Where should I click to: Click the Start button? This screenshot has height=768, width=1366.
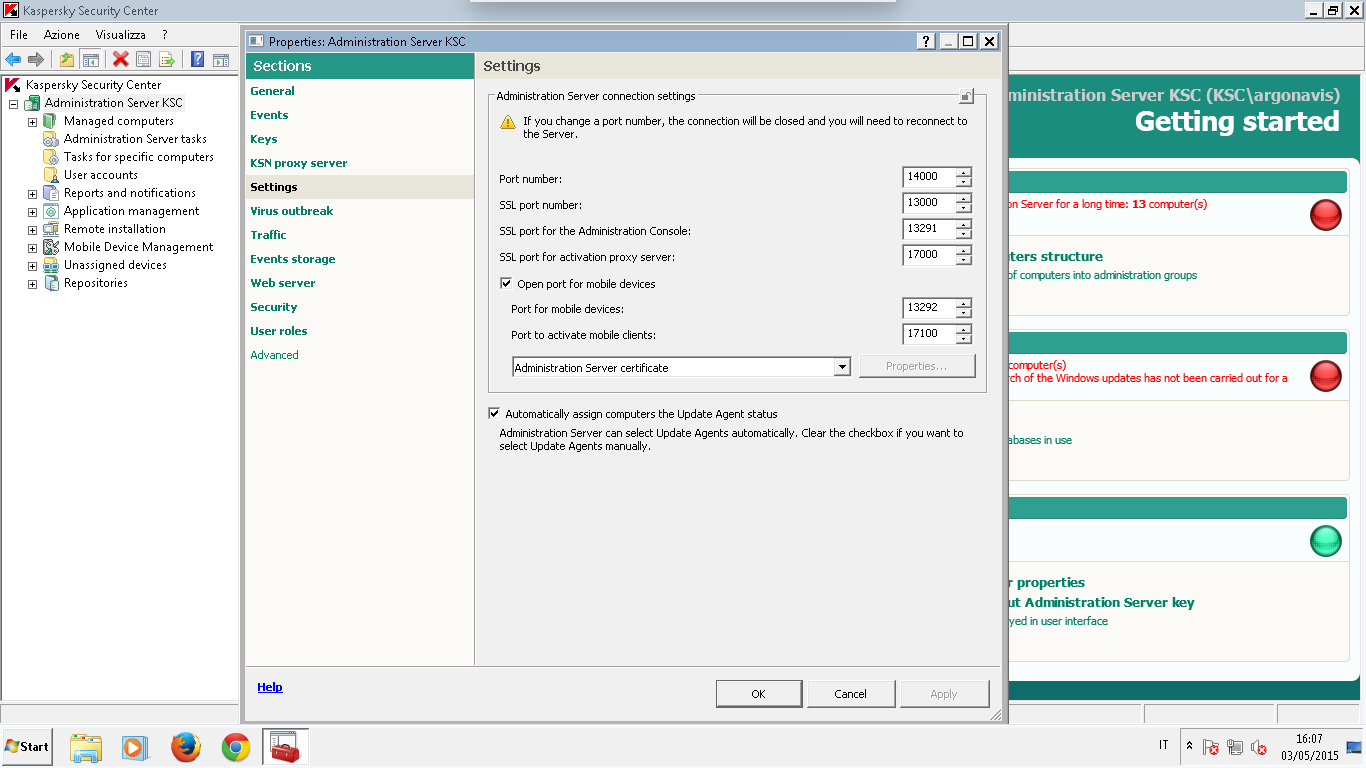[27, 747]
